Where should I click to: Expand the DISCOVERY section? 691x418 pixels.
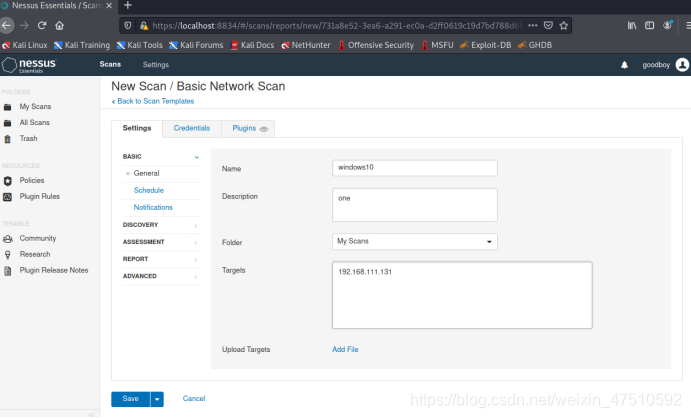pyautogui.click(x=161, y=225)
